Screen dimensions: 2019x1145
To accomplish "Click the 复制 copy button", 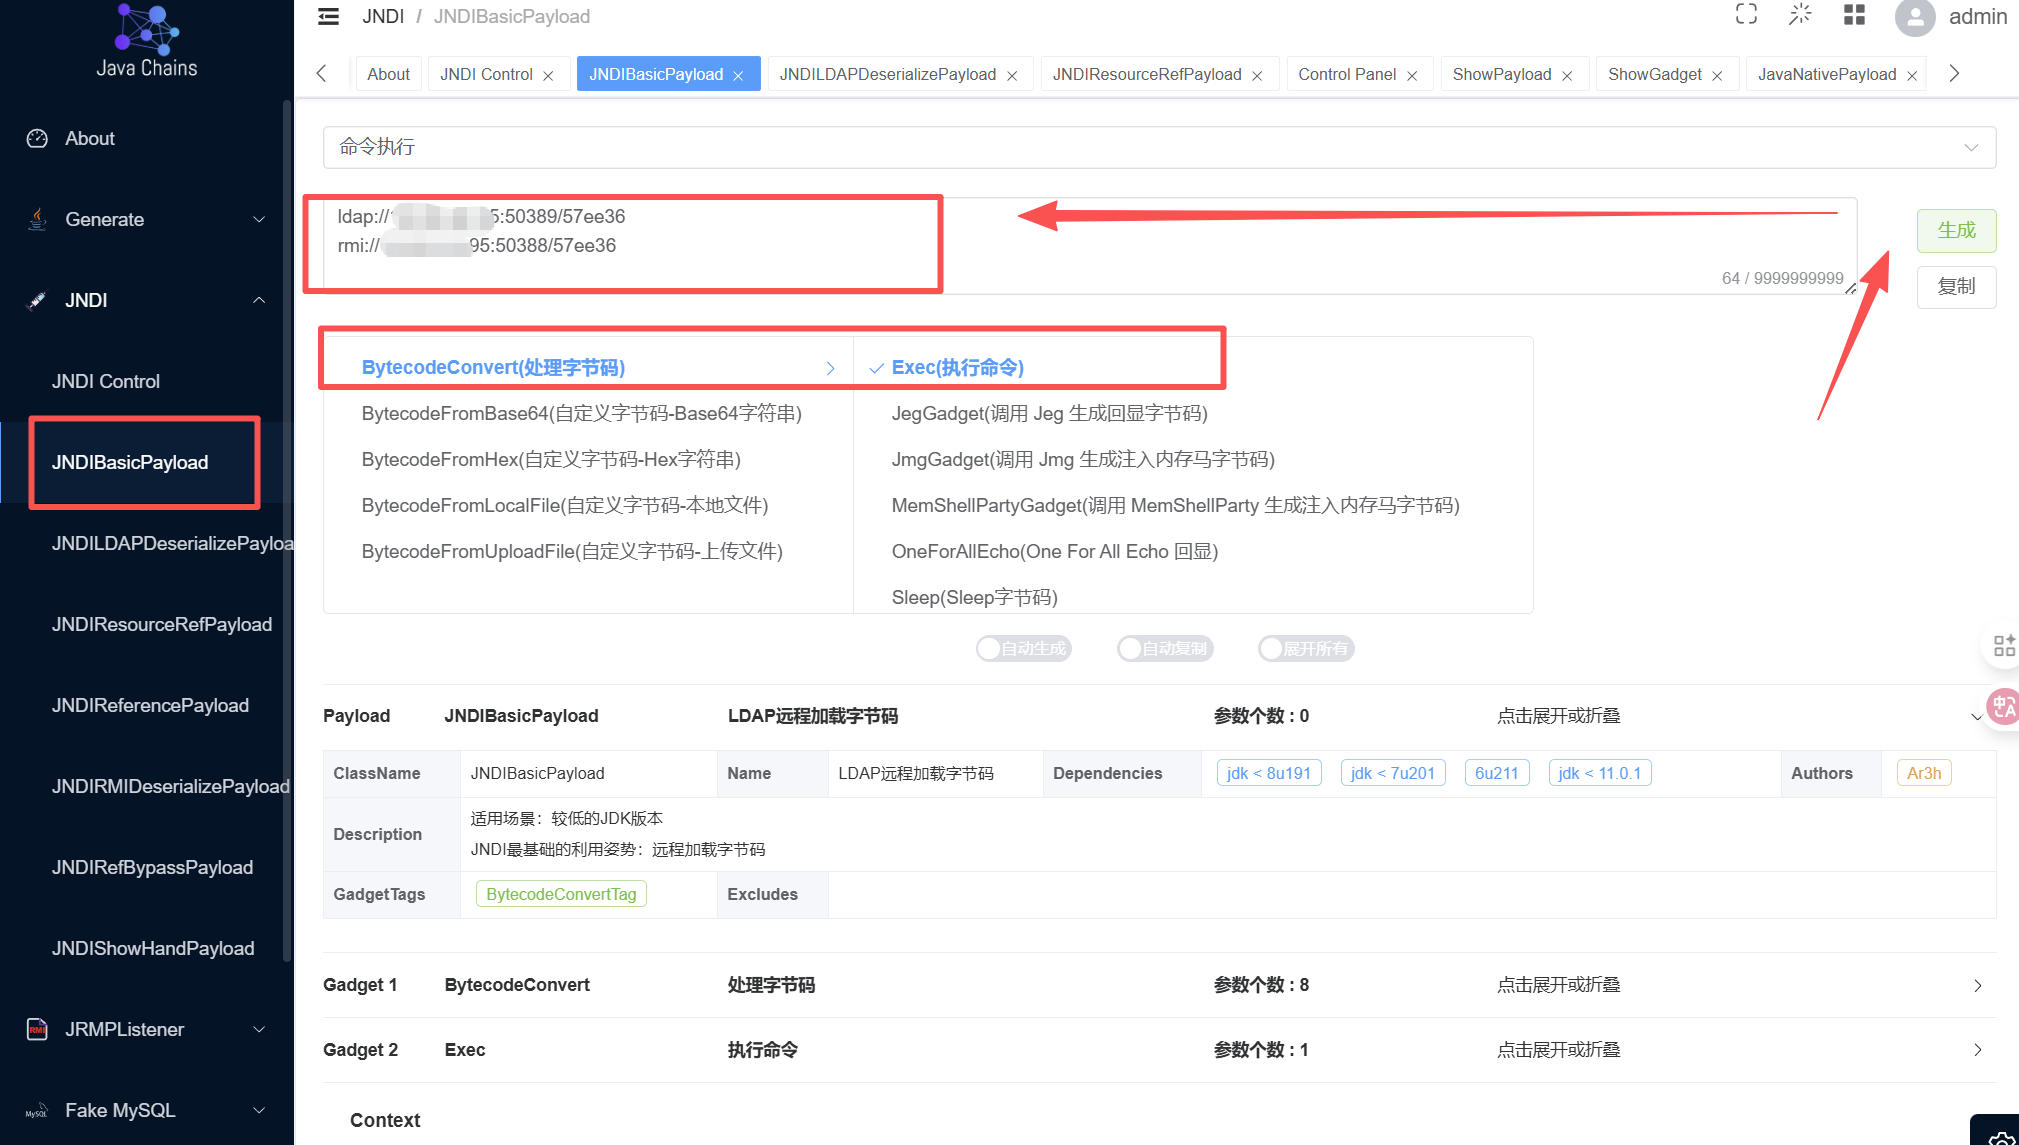I will [x=1955, y=287].
